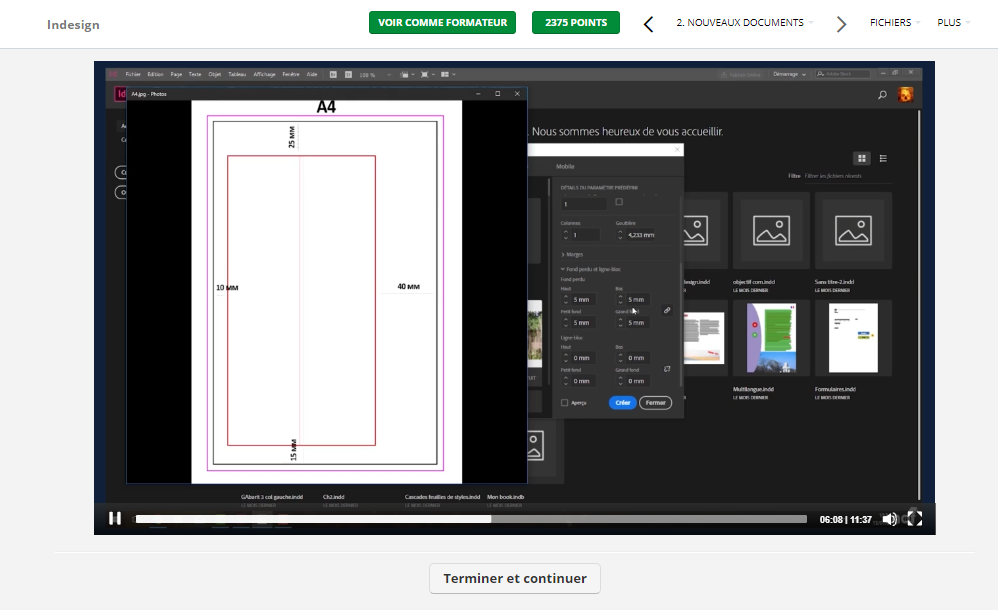Open the objectif com.indd thumbnail

pyautogui.click(x=771, y=231)
